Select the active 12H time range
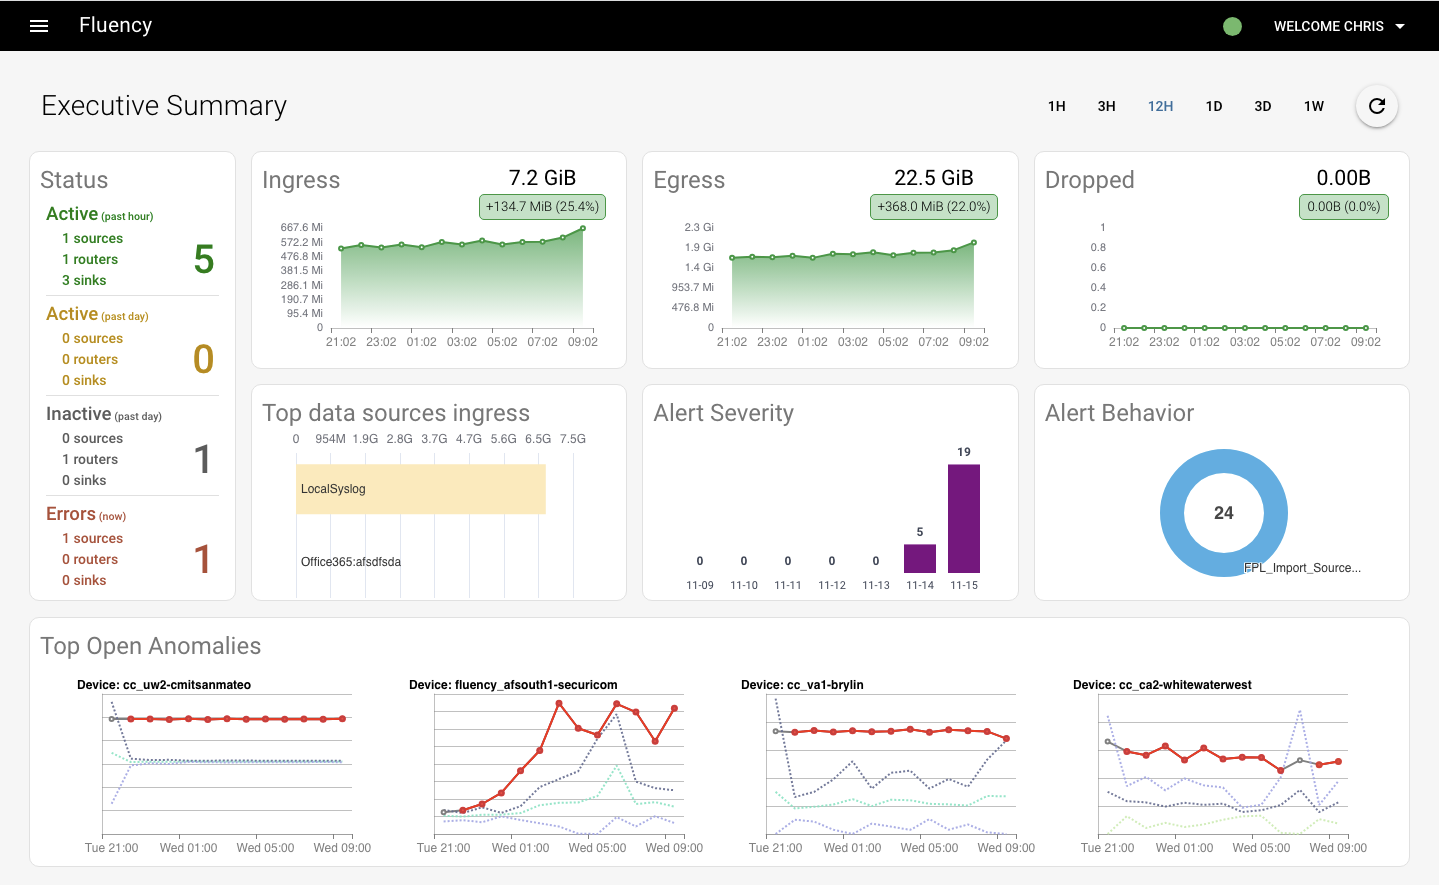 coord(1161,106)
